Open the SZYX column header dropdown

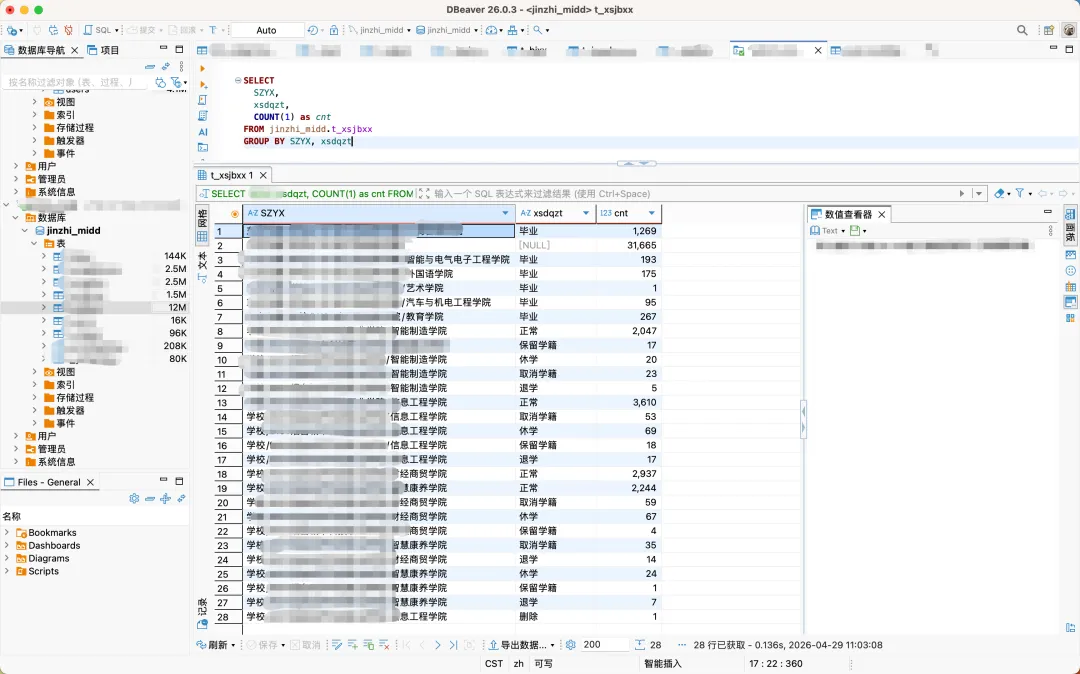click(x=506, y=213)
